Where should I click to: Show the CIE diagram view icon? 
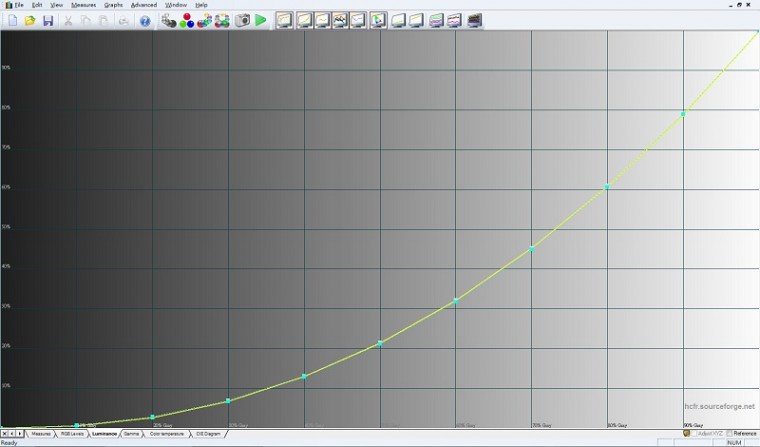pyautogui.click(x=379, y=20)
